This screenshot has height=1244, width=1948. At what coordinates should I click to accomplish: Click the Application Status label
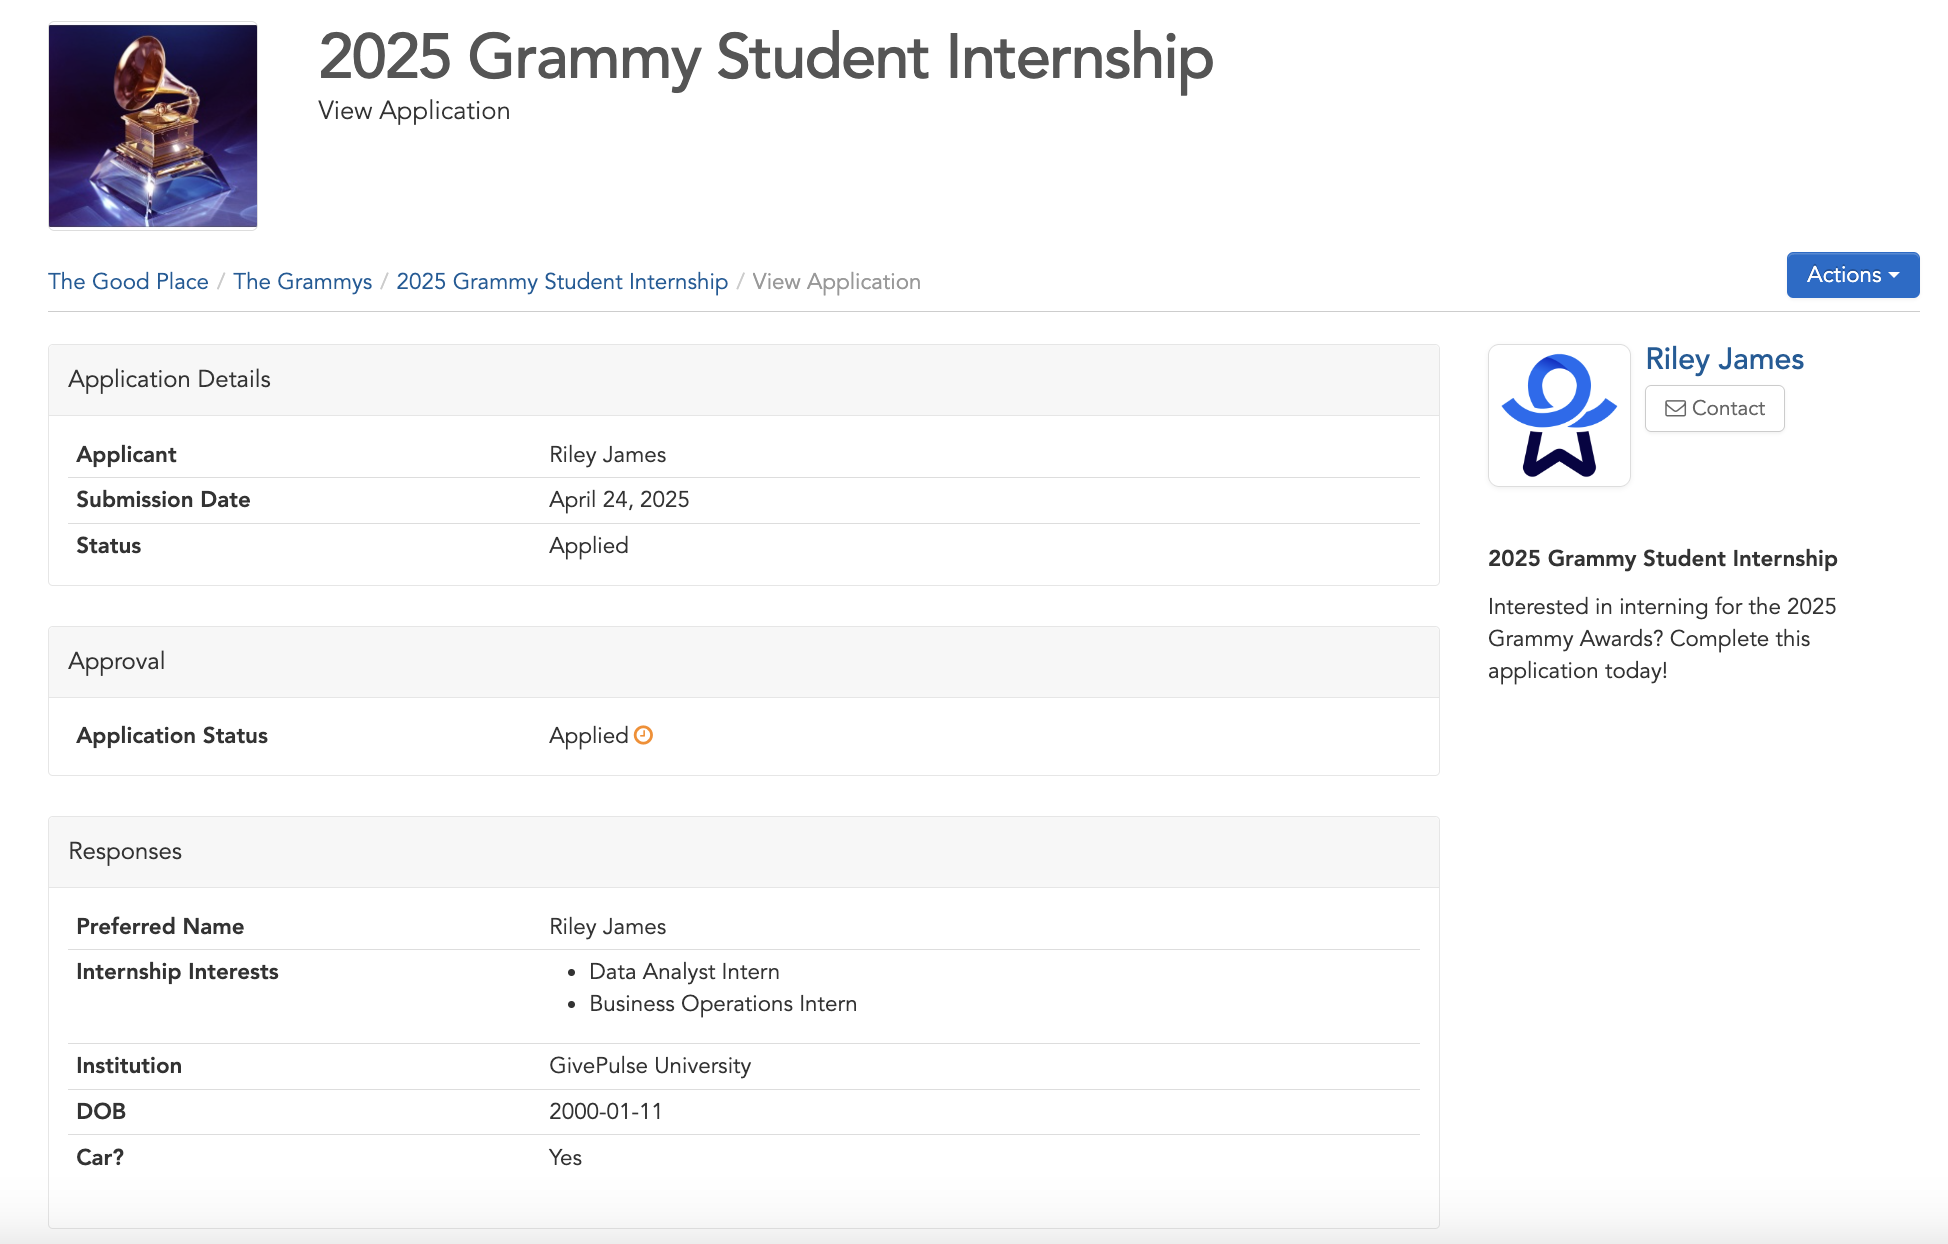(x=172, y=735)
